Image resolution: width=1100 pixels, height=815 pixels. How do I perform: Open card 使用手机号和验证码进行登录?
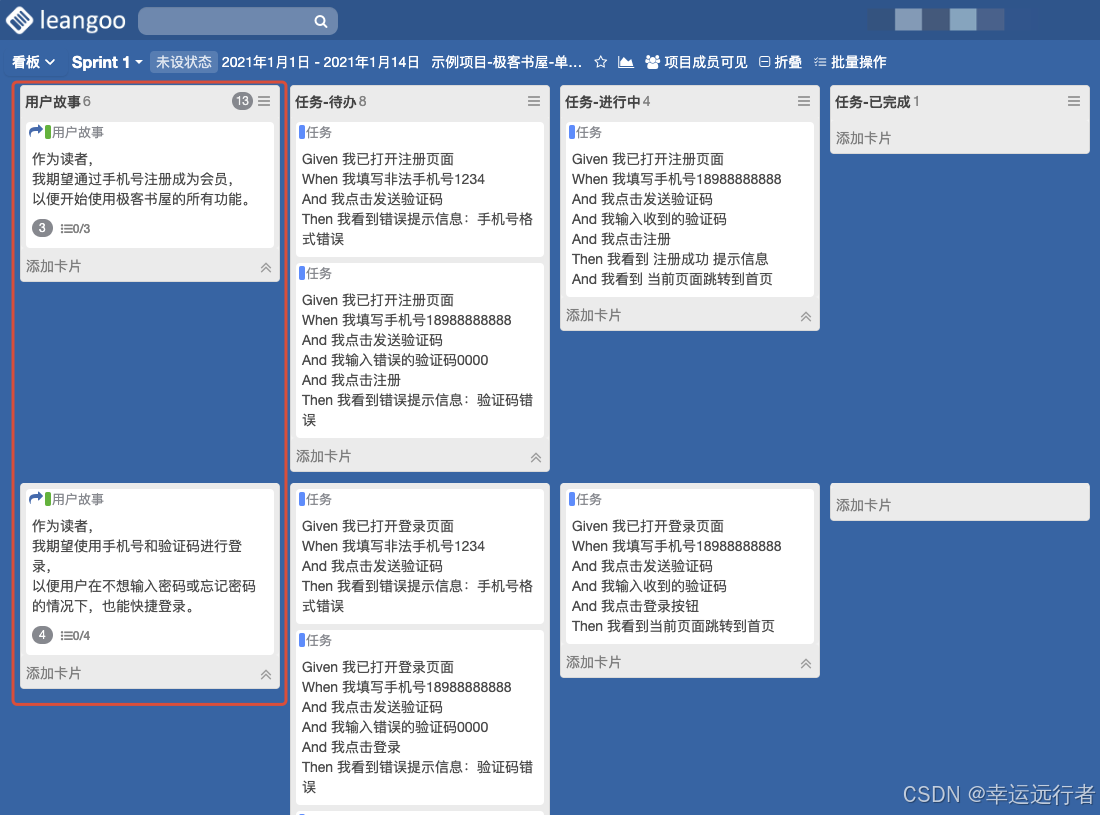149,572
